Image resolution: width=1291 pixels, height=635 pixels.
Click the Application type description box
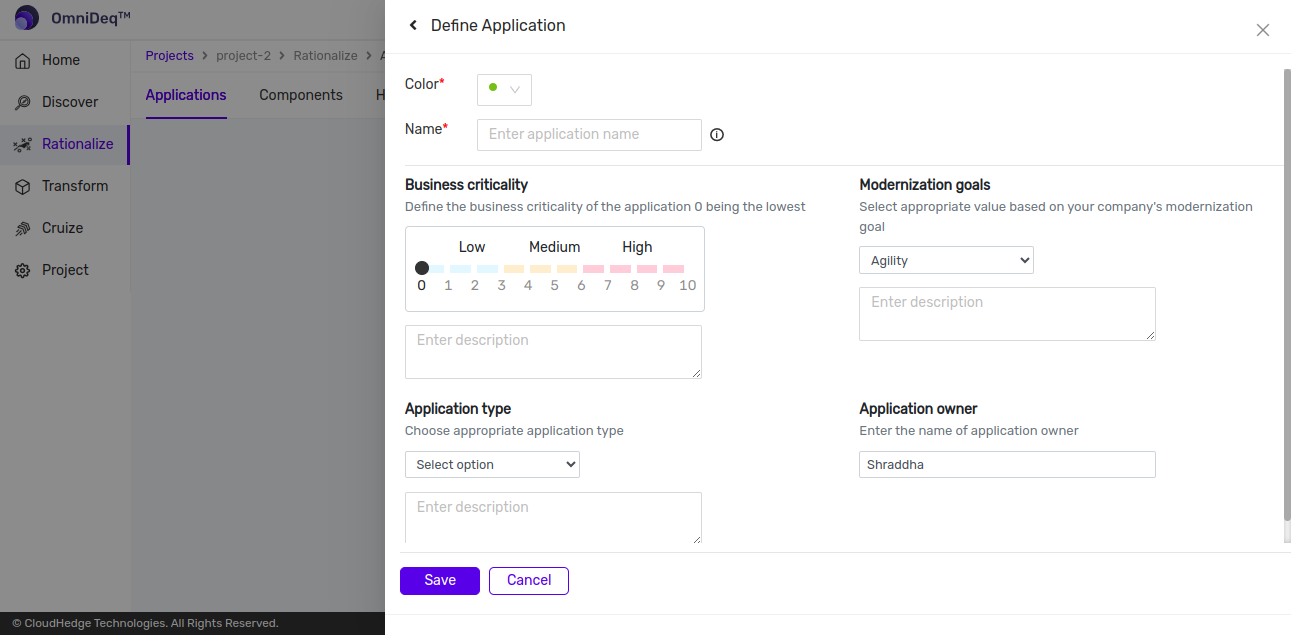(553, 518)
